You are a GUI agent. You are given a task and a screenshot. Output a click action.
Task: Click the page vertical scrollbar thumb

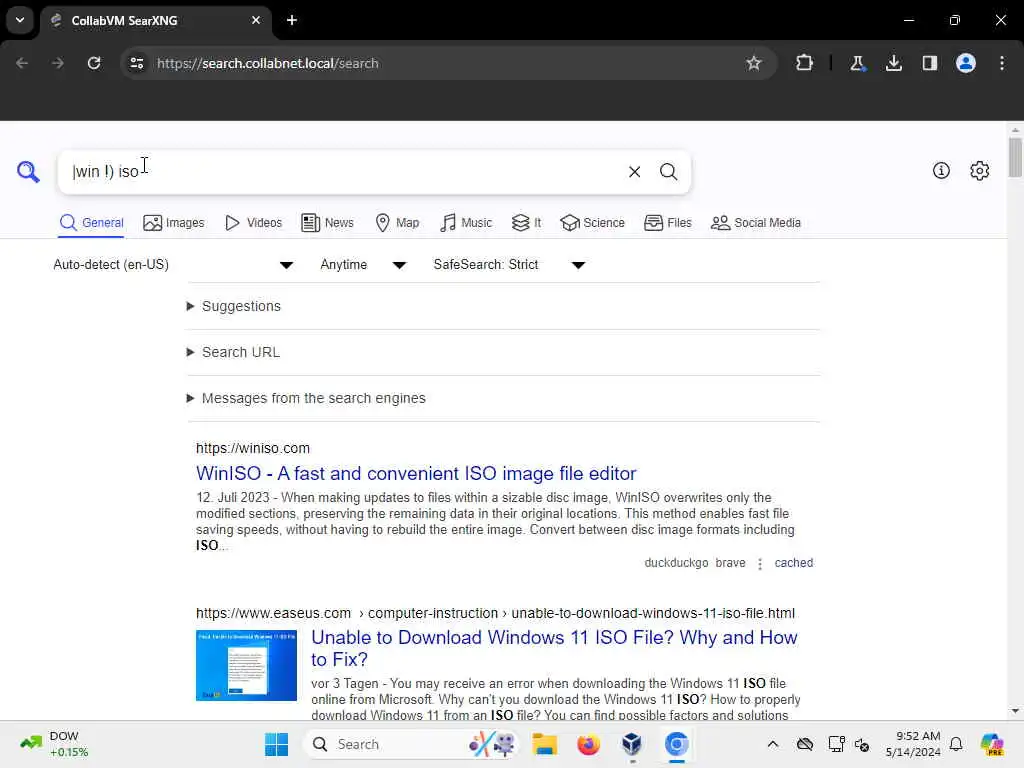tap(1015, 157)
